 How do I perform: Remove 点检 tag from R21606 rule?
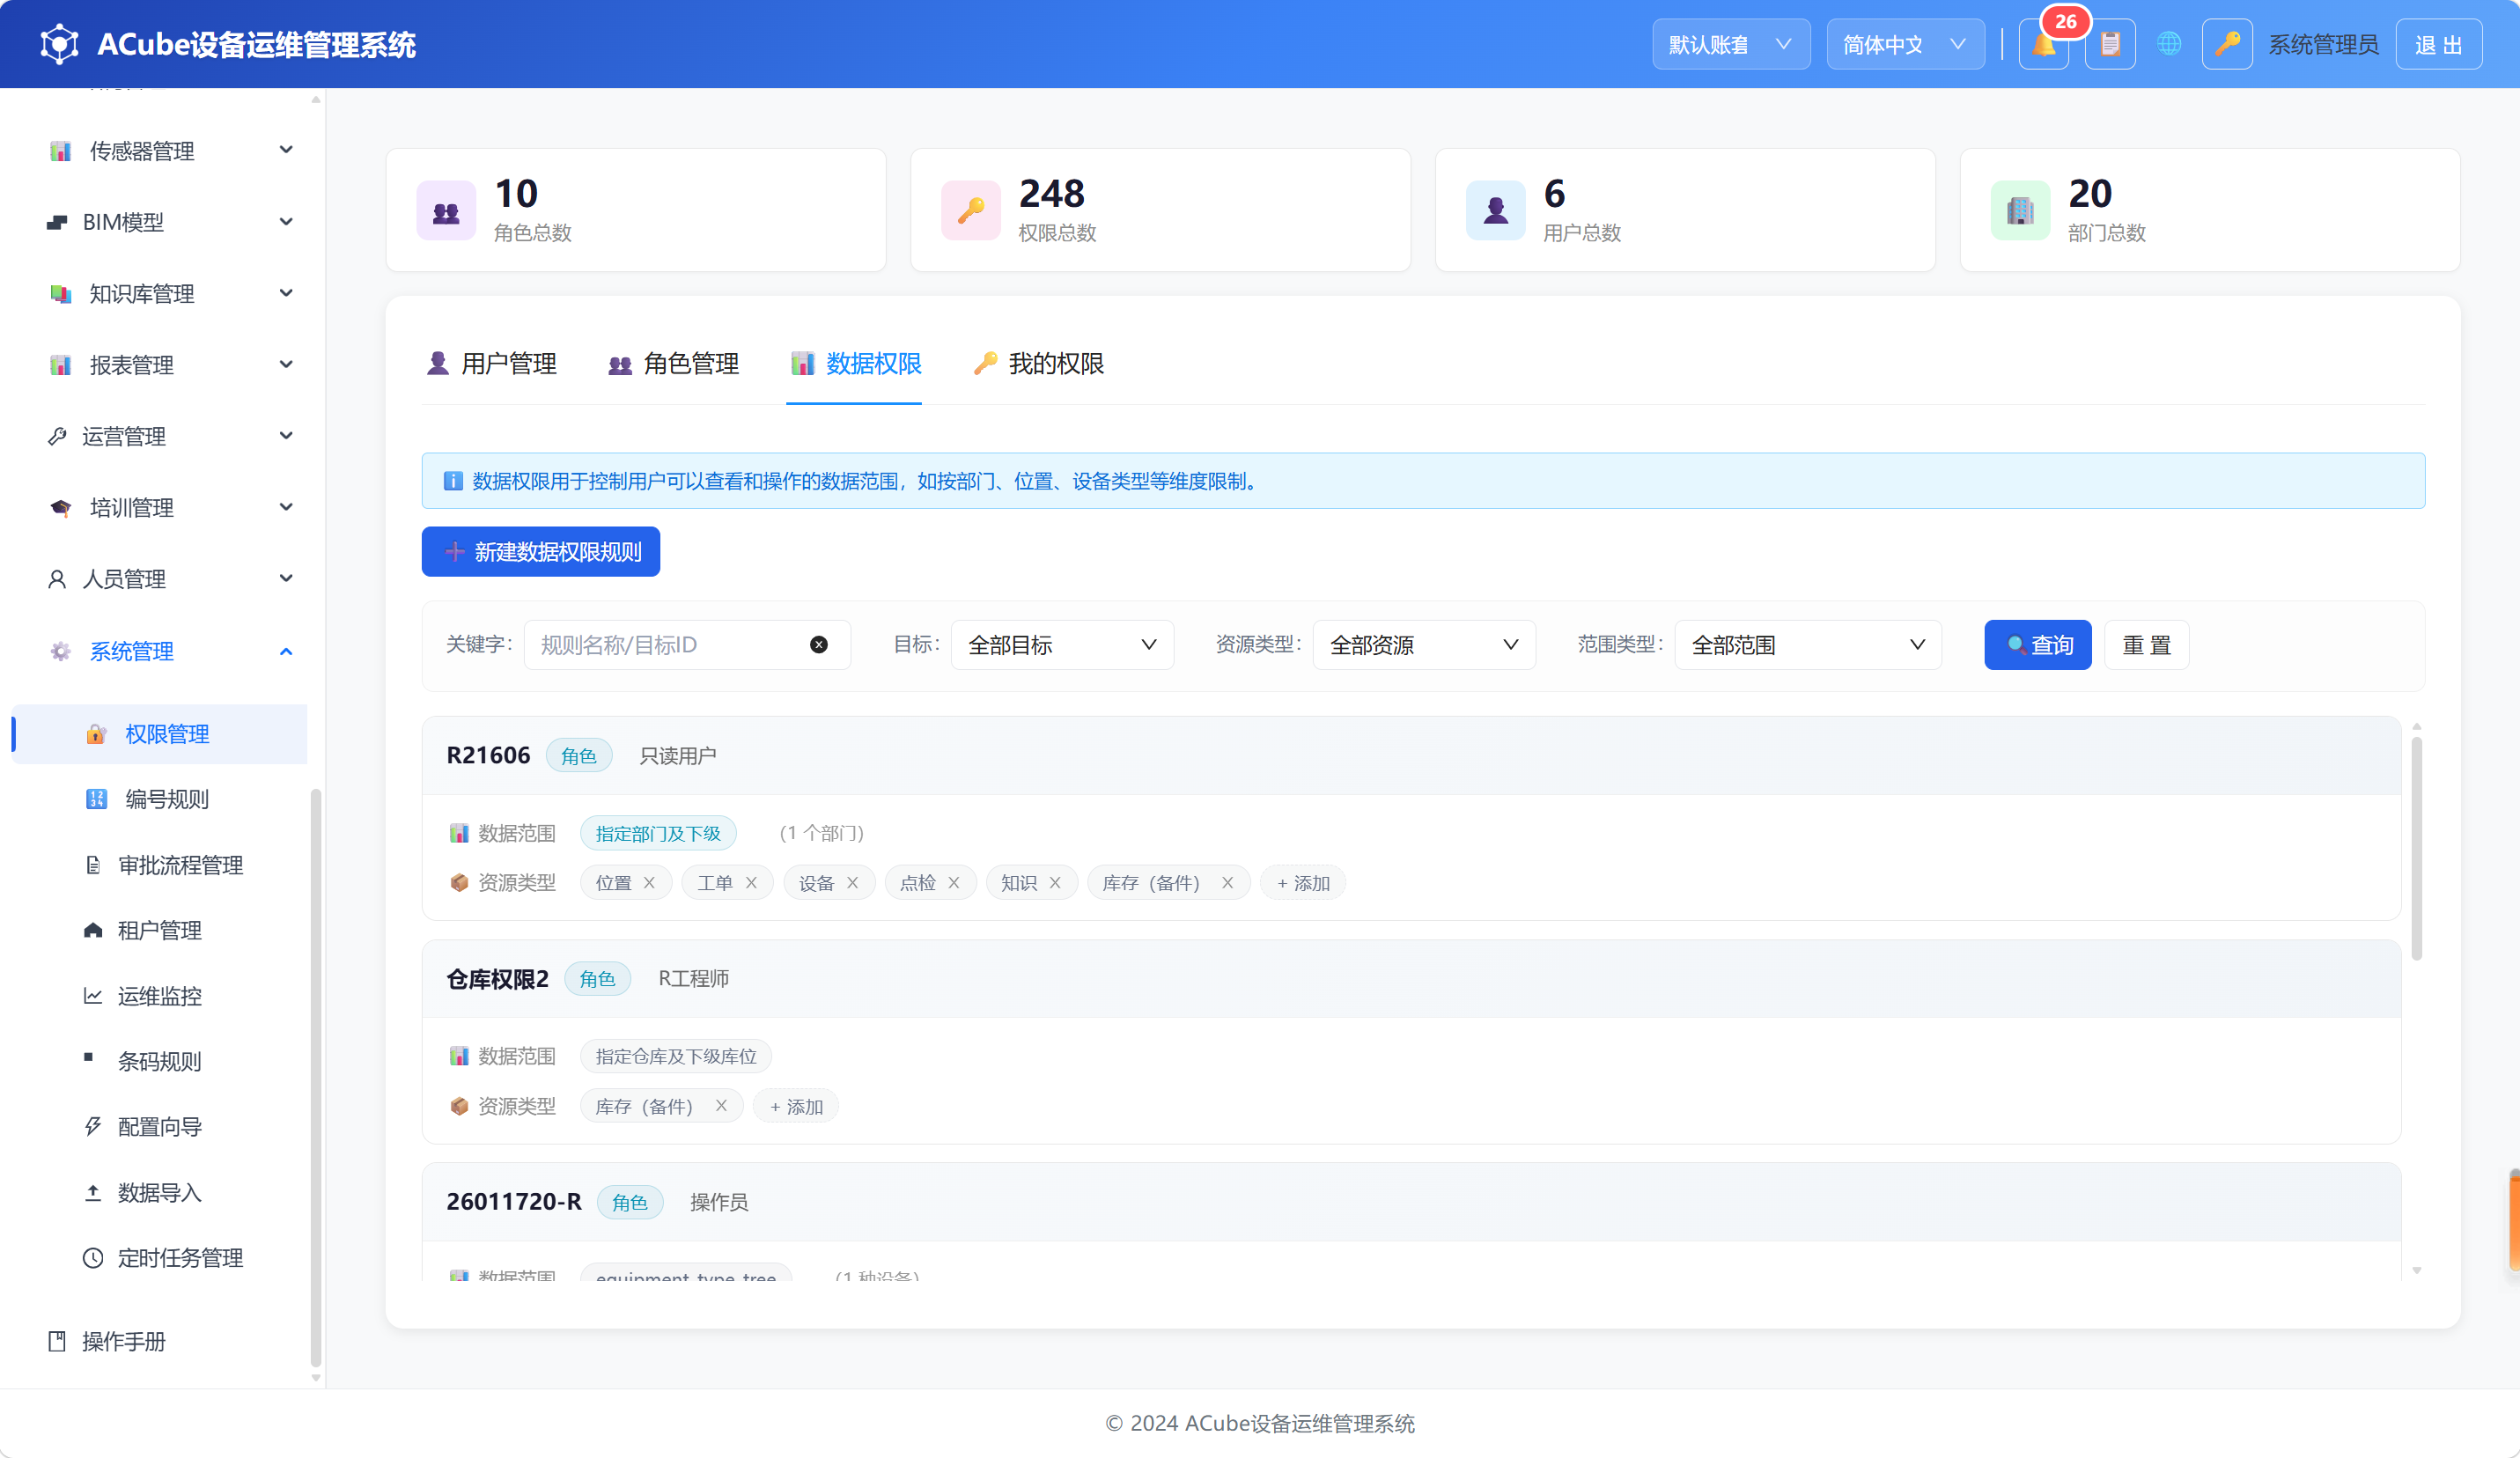pyautogui.click(x=954, y=883)
